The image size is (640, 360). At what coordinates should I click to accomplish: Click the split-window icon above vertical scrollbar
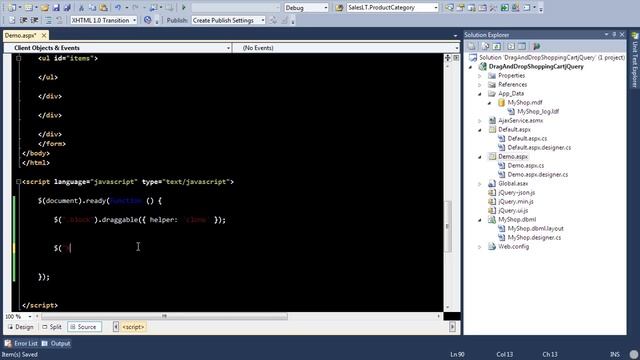point(448,58)
